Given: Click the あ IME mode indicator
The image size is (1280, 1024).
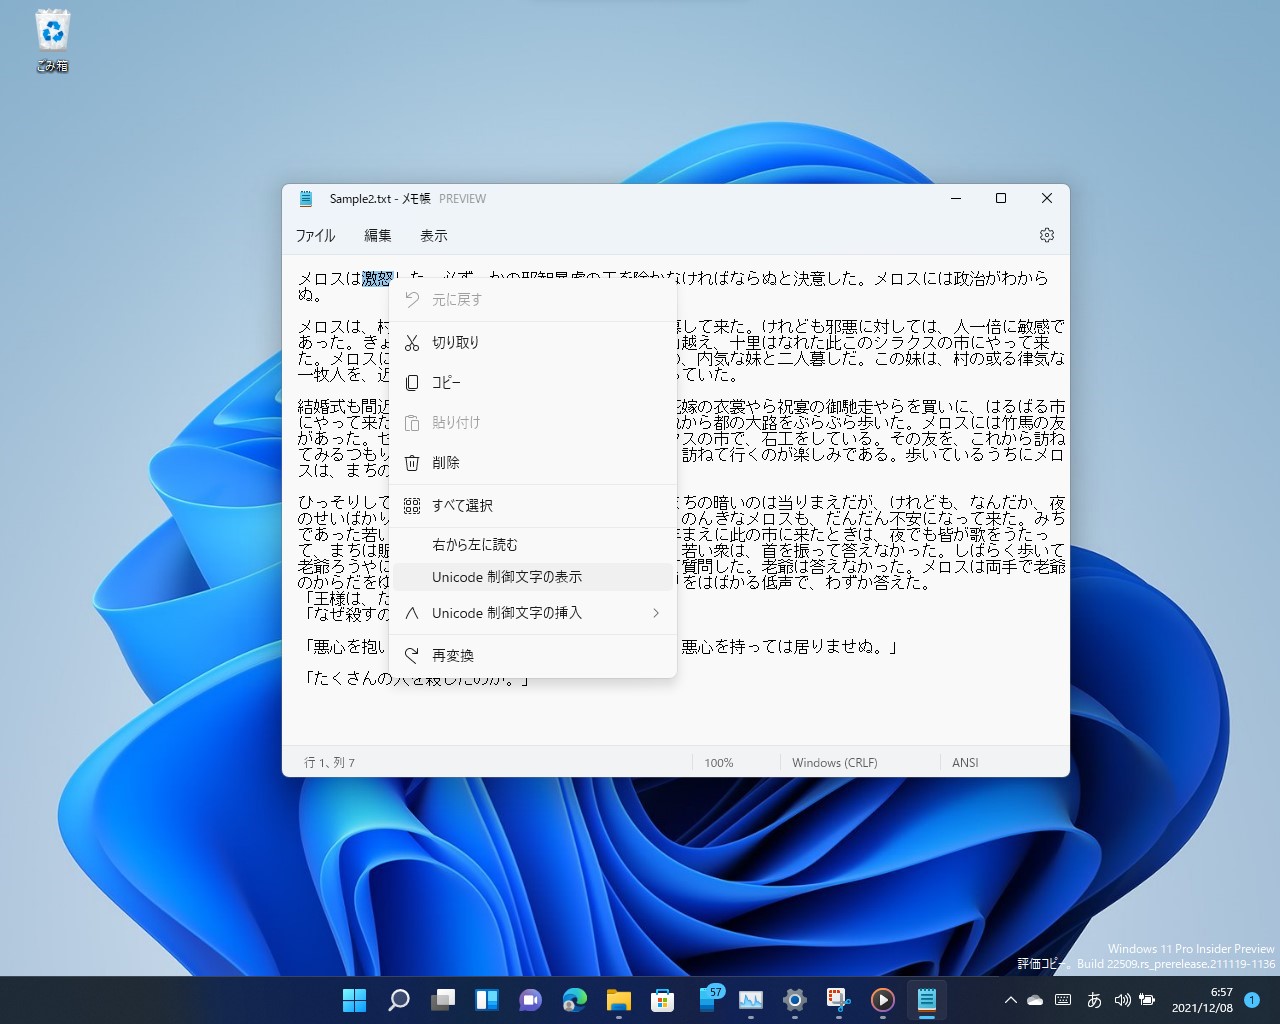Looking at the screenshot, I should [1094, 1000].
